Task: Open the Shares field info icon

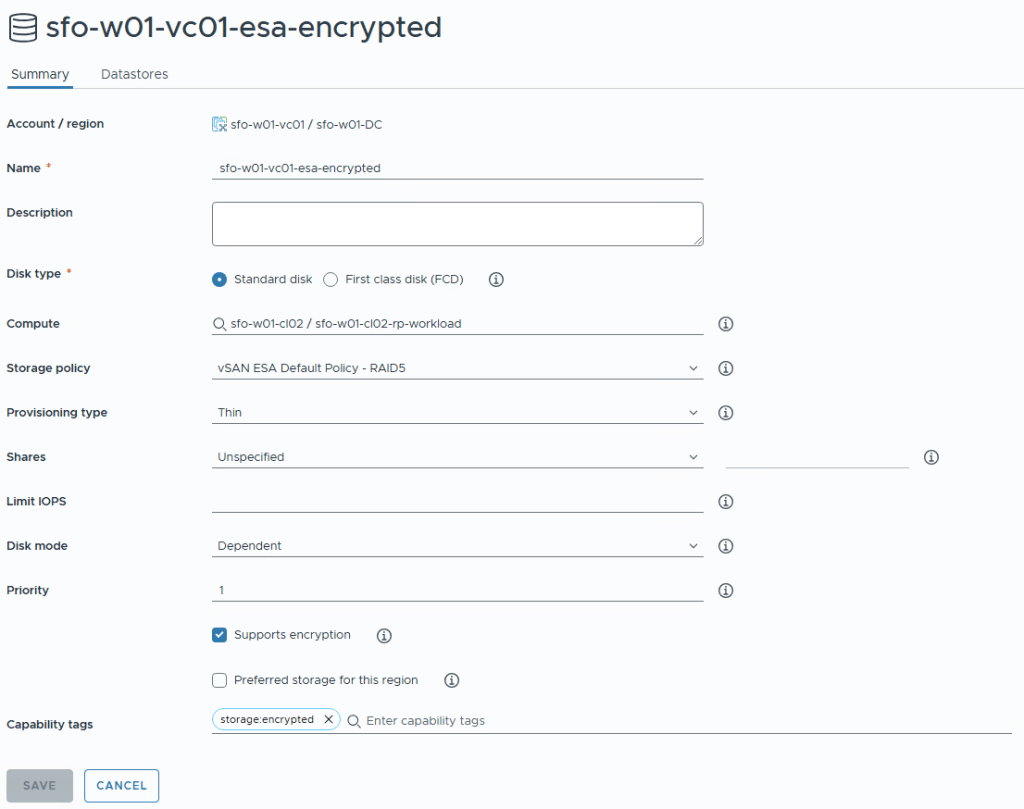Action: click(x=931, y=457)
